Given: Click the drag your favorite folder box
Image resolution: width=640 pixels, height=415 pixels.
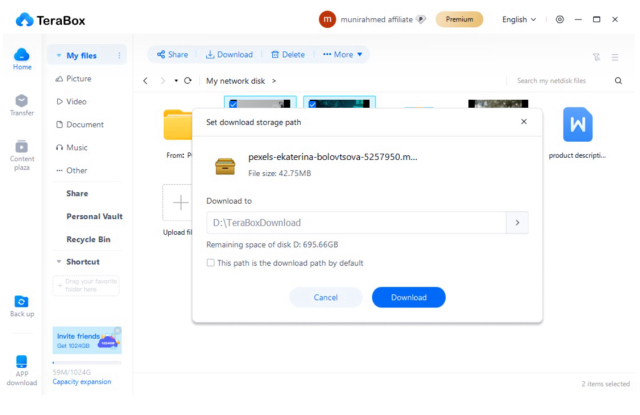Looking at the screenshot, I should [86, 285].
